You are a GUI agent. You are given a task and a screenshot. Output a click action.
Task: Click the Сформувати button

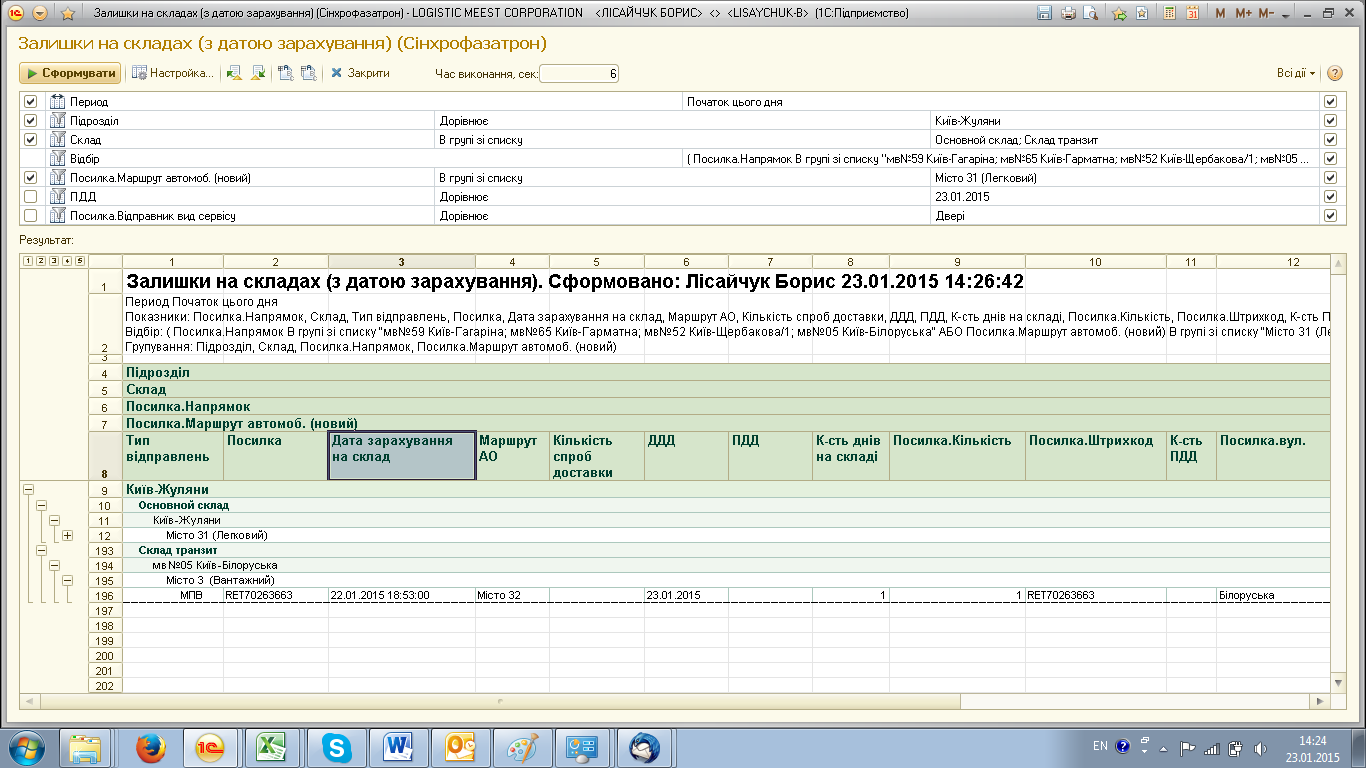click(x=70, y=73)
